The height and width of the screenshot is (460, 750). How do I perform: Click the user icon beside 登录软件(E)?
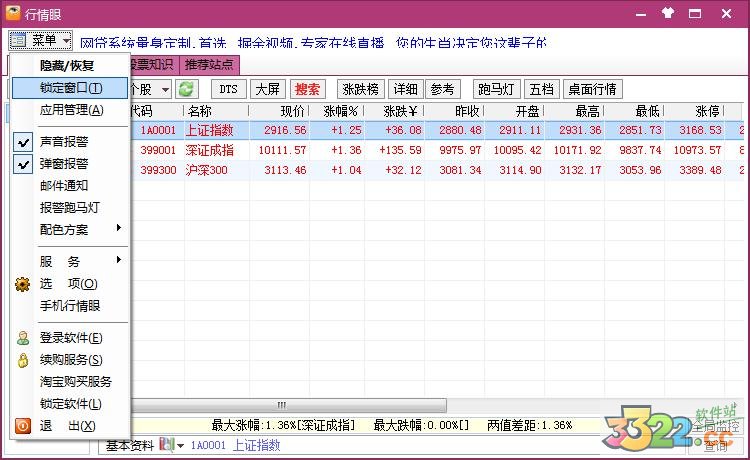pos(23,338)
